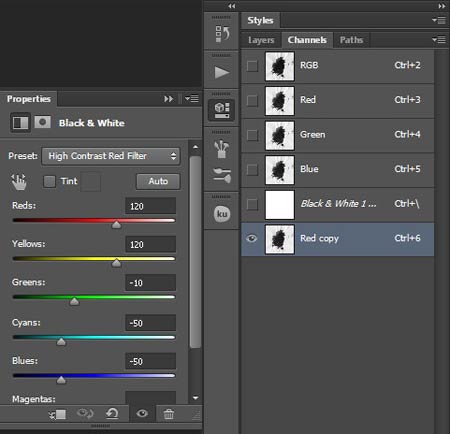Expand the icon dock with double left arrows
The image size is (450, 434).
point(232,6)
